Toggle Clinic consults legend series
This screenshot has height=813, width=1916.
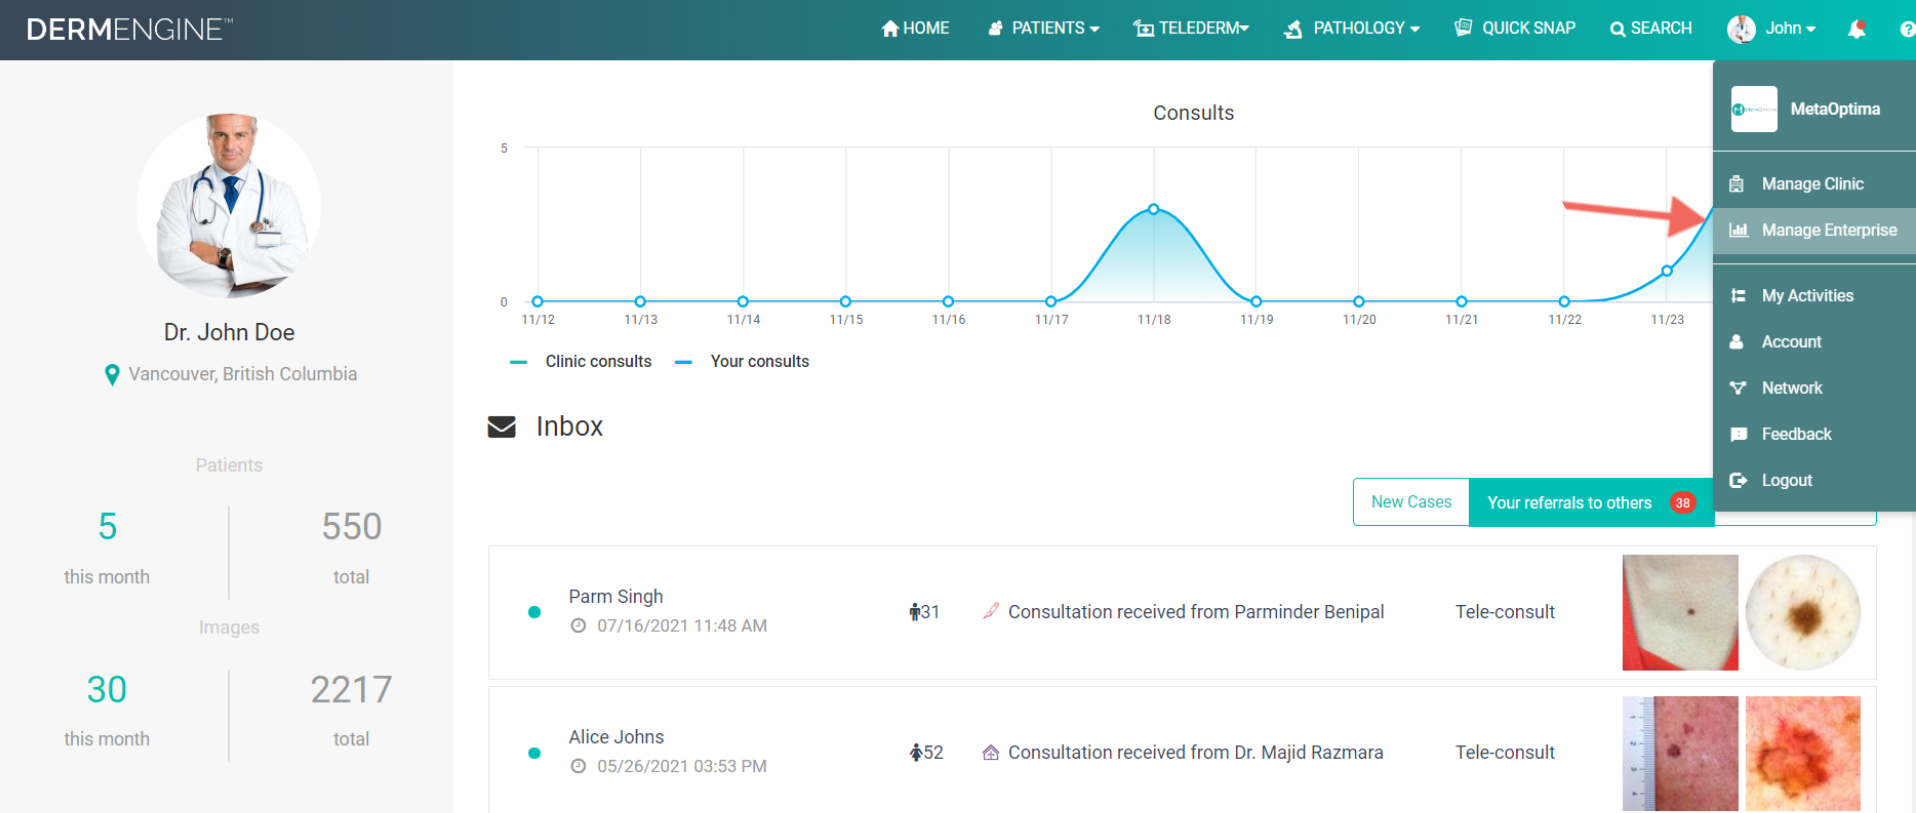[x=581, y=362]
